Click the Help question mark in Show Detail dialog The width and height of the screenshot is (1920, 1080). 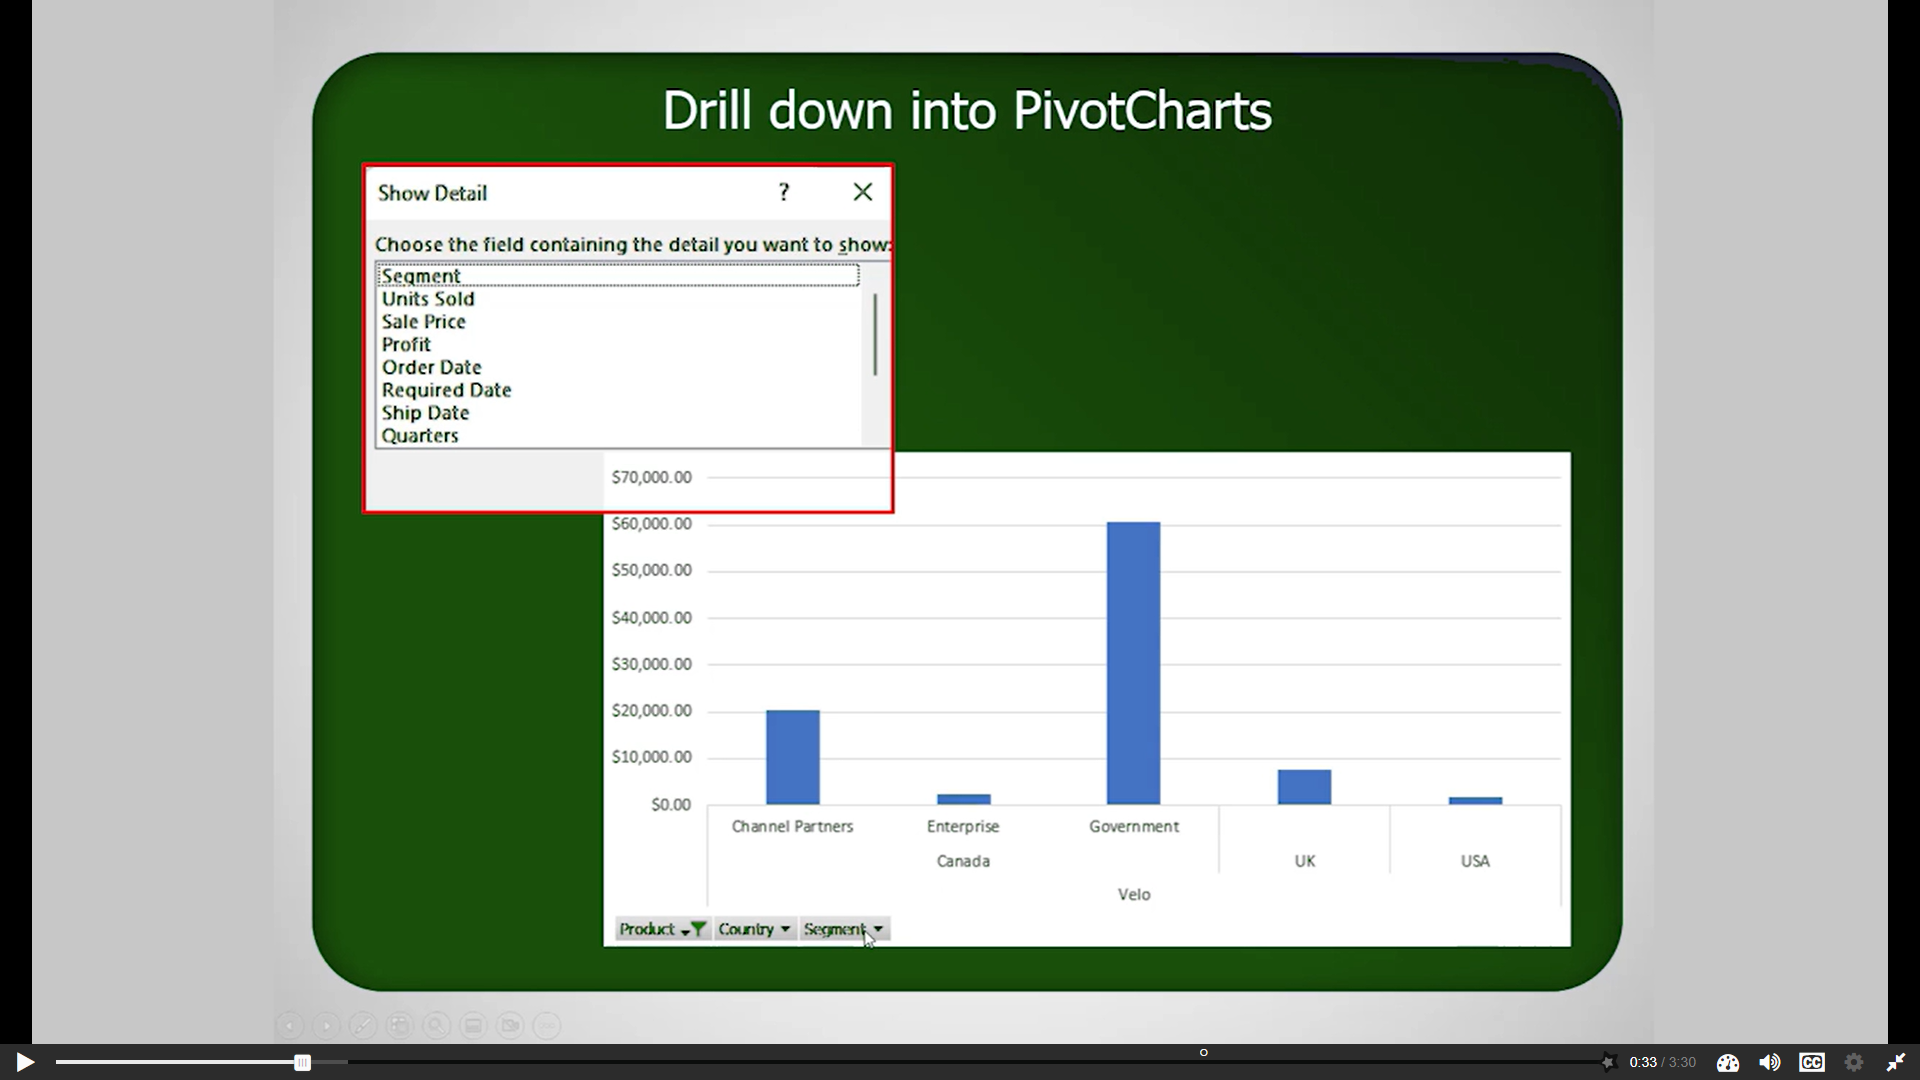click(x=784, y=192)
